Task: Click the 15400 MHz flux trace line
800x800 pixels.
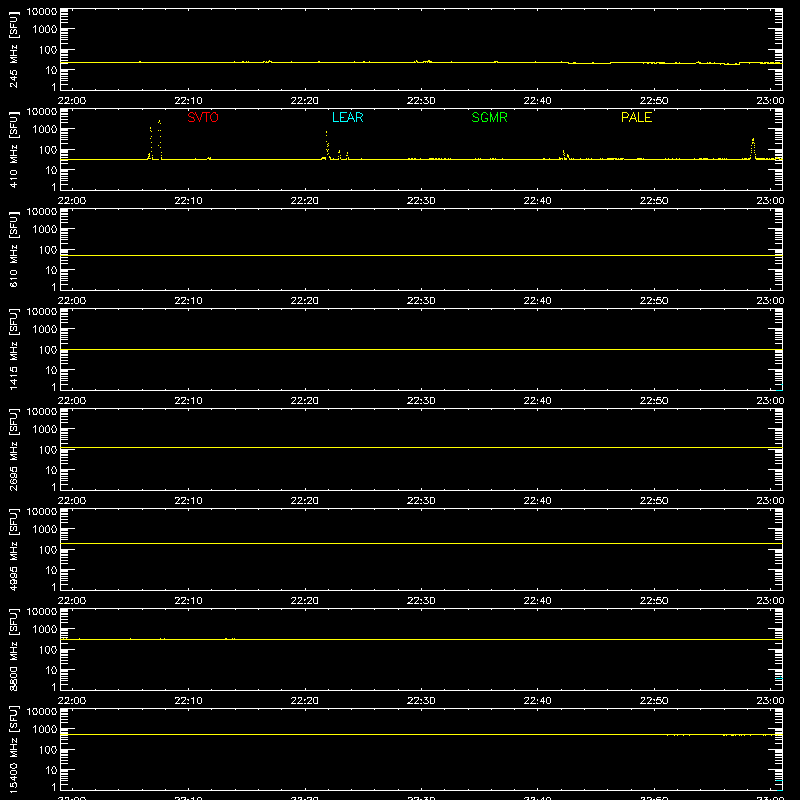Action: (421, 735)
